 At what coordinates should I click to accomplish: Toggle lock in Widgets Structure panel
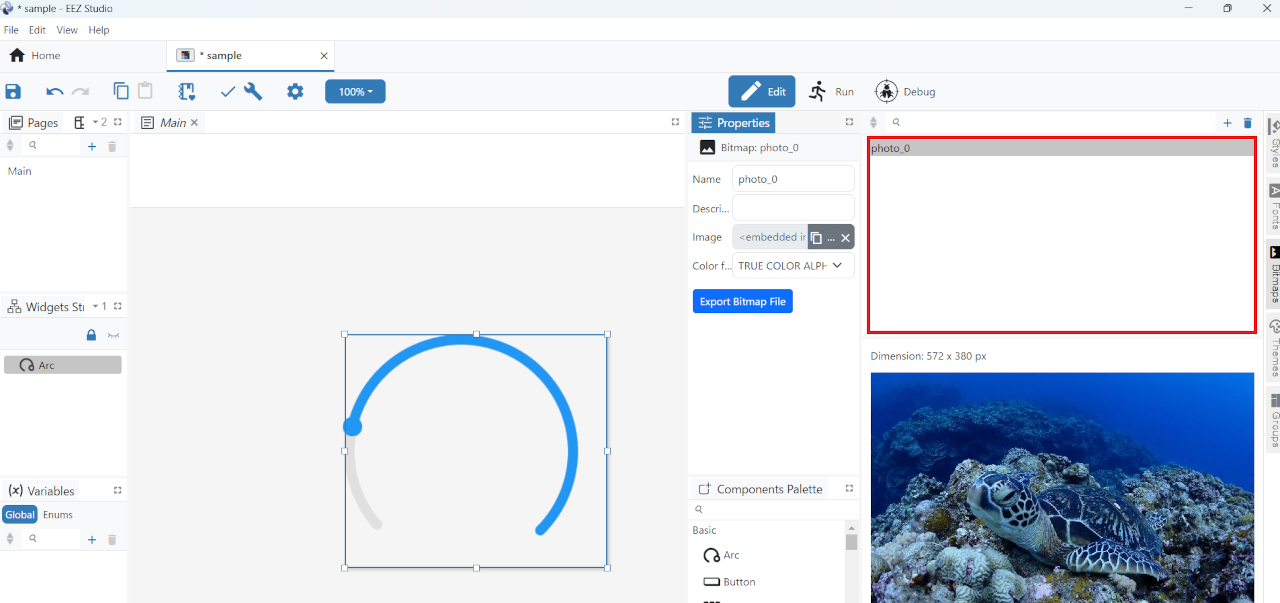[91, 335]
